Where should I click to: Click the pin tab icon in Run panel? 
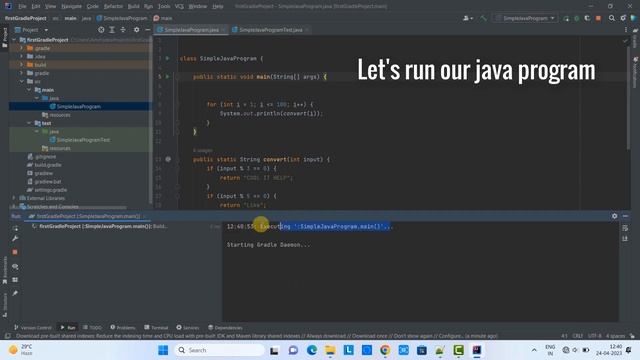tap(15, 293)
